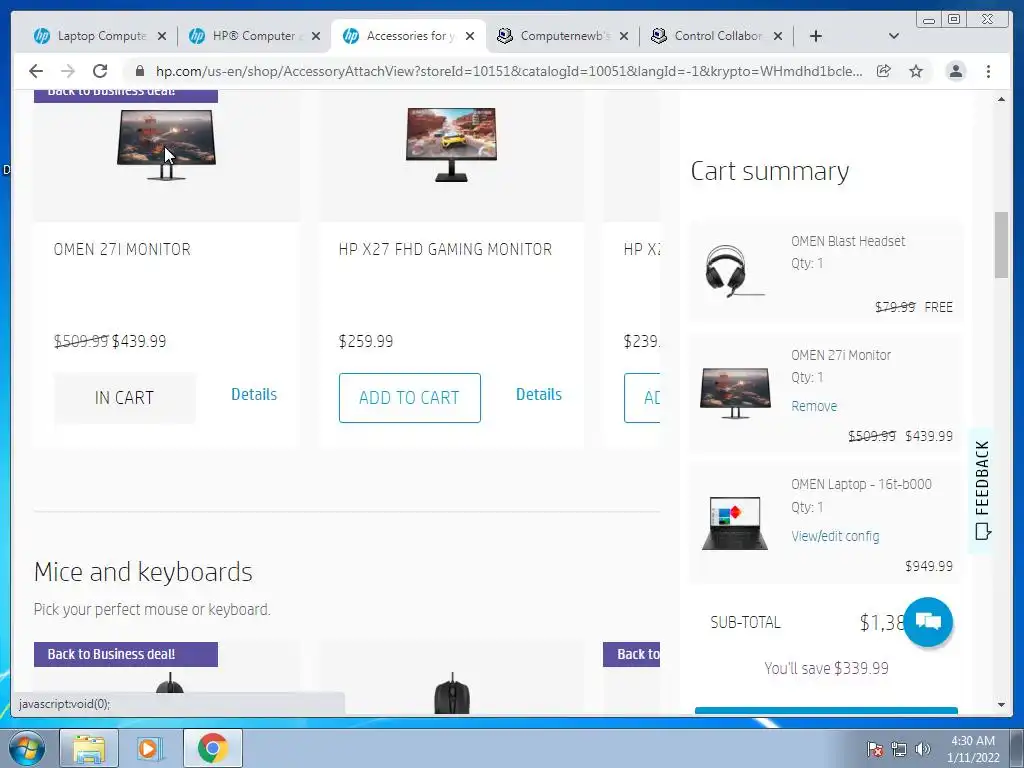The width and height of the screenshot is (1024, 768).
Task: Click the scrollbar down arrow
Action: tap(1001, 705)
